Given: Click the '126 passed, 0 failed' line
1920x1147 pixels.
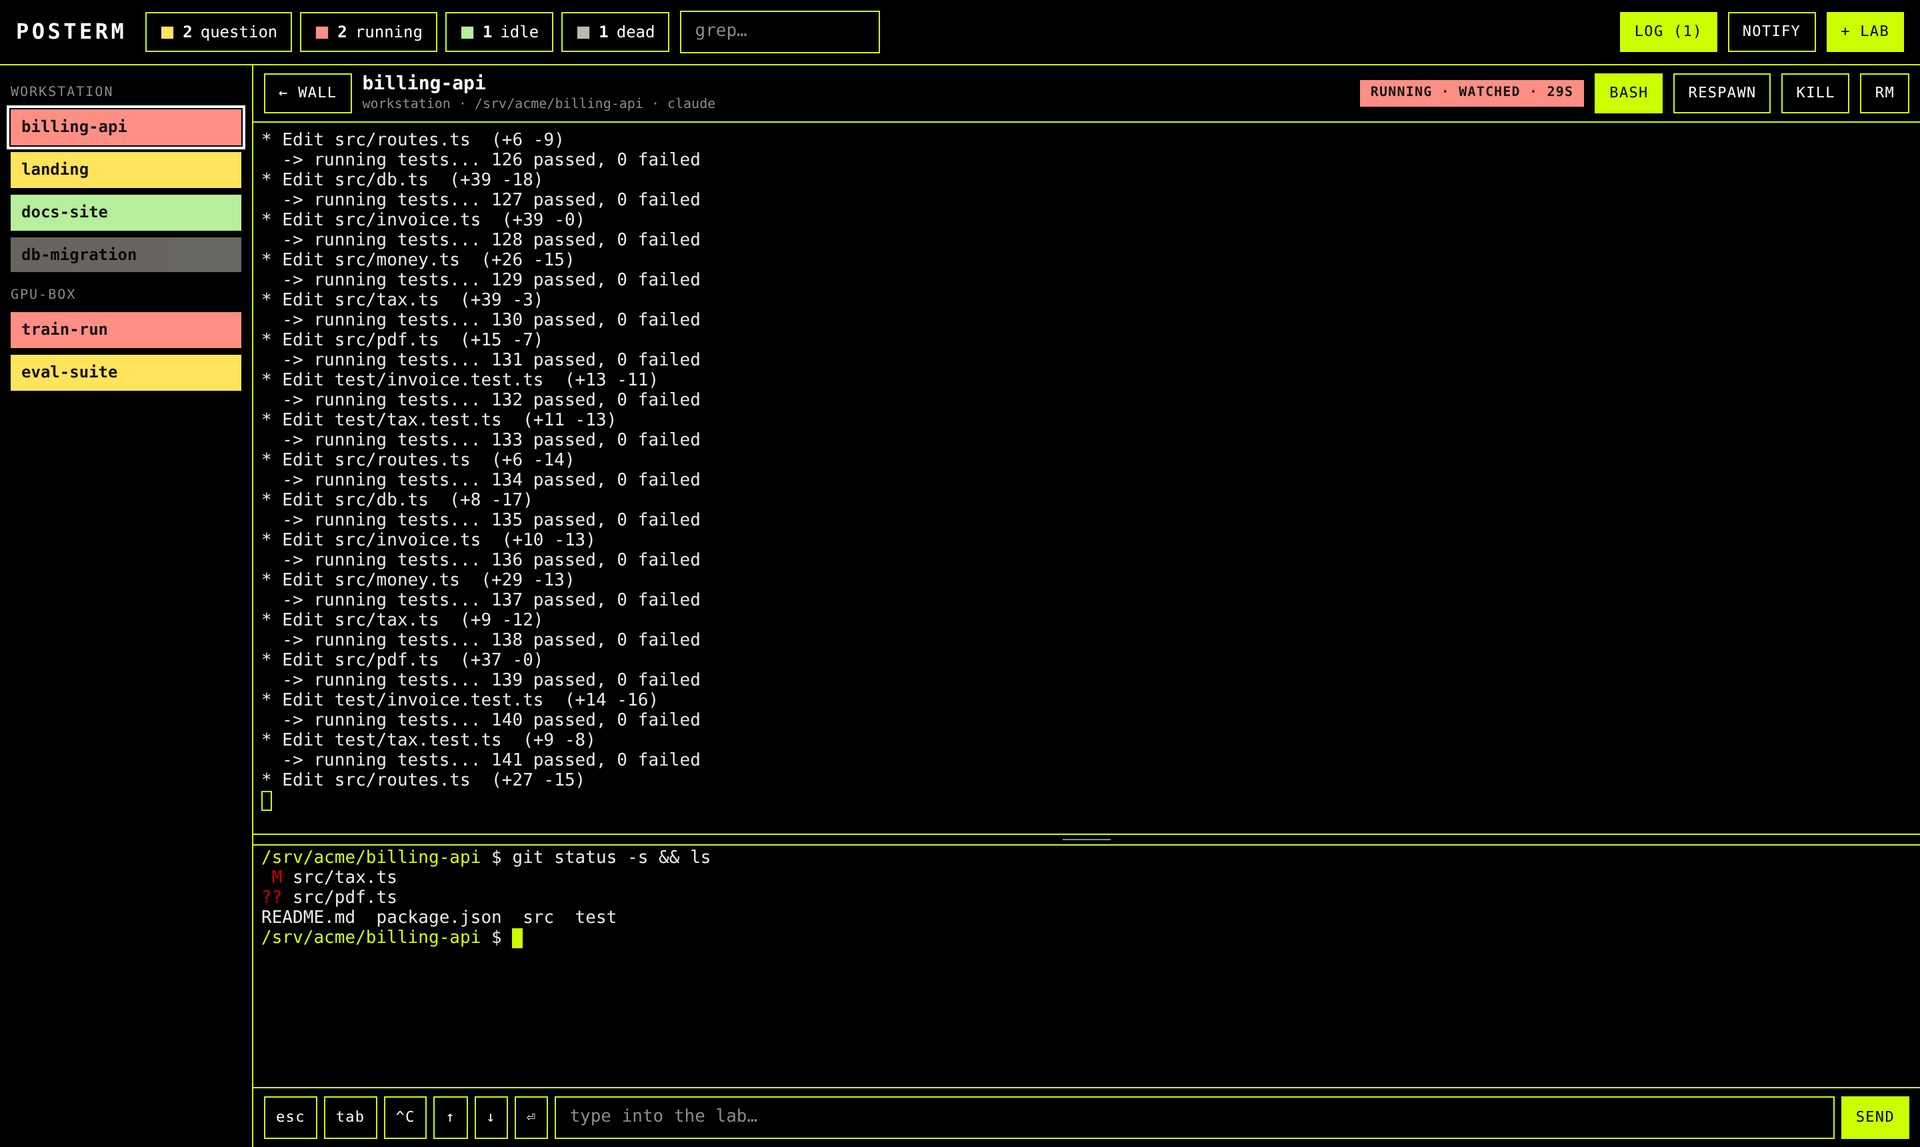Looking at the screenshot, I should pyautogui.click(x=491, y=160).
